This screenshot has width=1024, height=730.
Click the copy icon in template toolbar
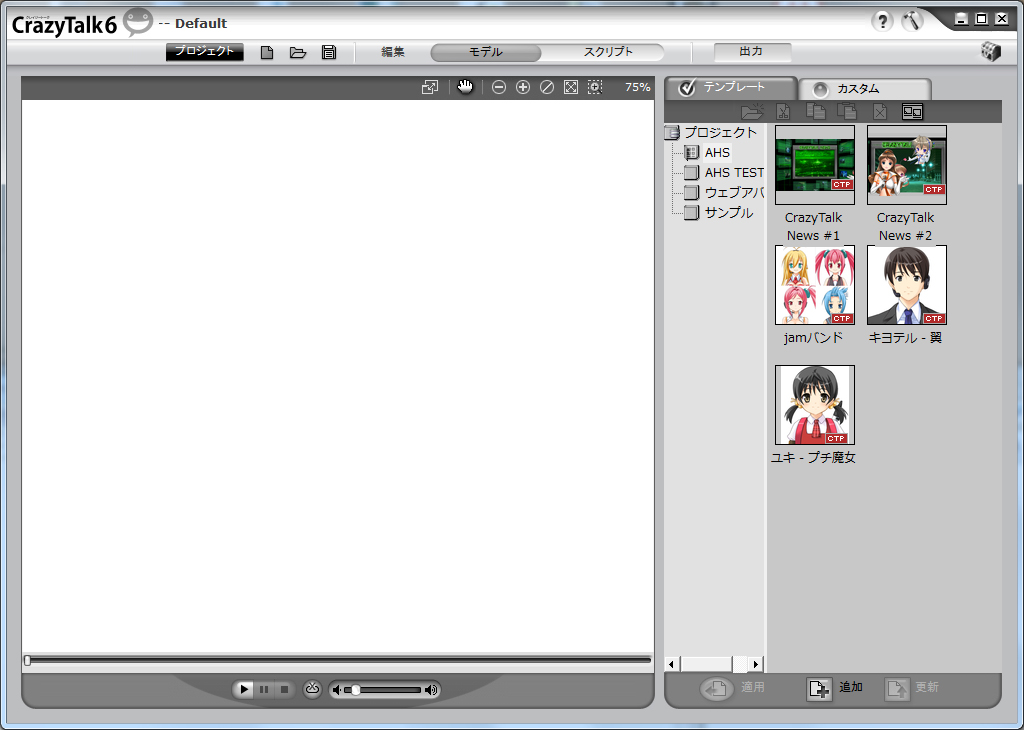pos(815,112)
